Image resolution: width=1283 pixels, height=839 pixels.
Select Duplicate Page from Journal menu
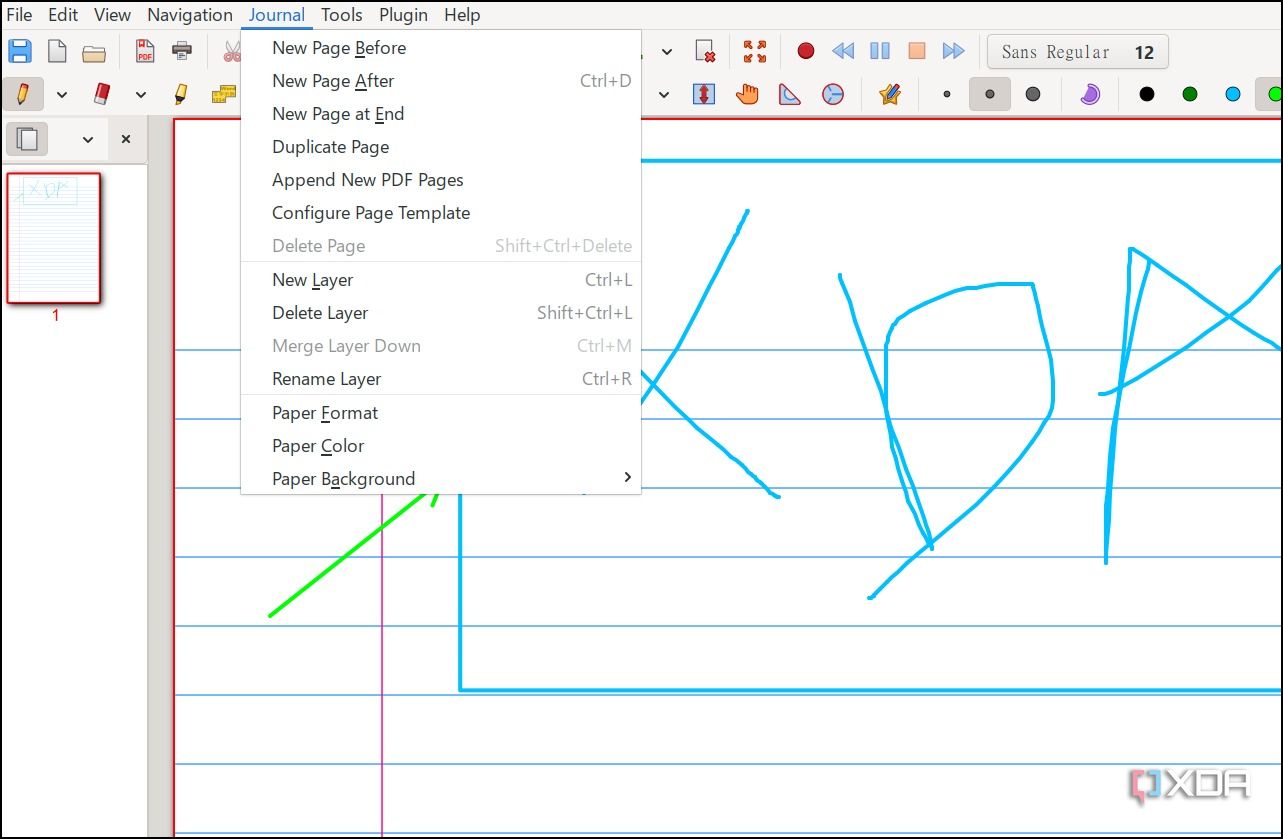click(x=441, y=147)
